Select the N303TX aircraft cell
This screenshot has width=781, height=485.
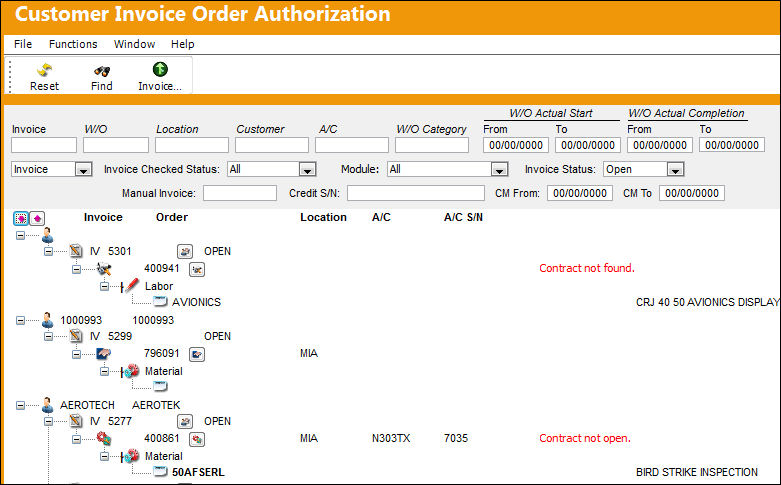coord(391,438)
